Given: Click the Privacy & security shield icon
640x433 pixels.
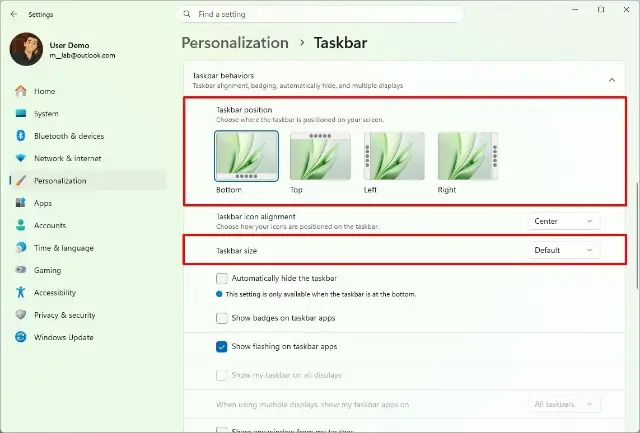Looking at the screenshot, I should 20,315.
